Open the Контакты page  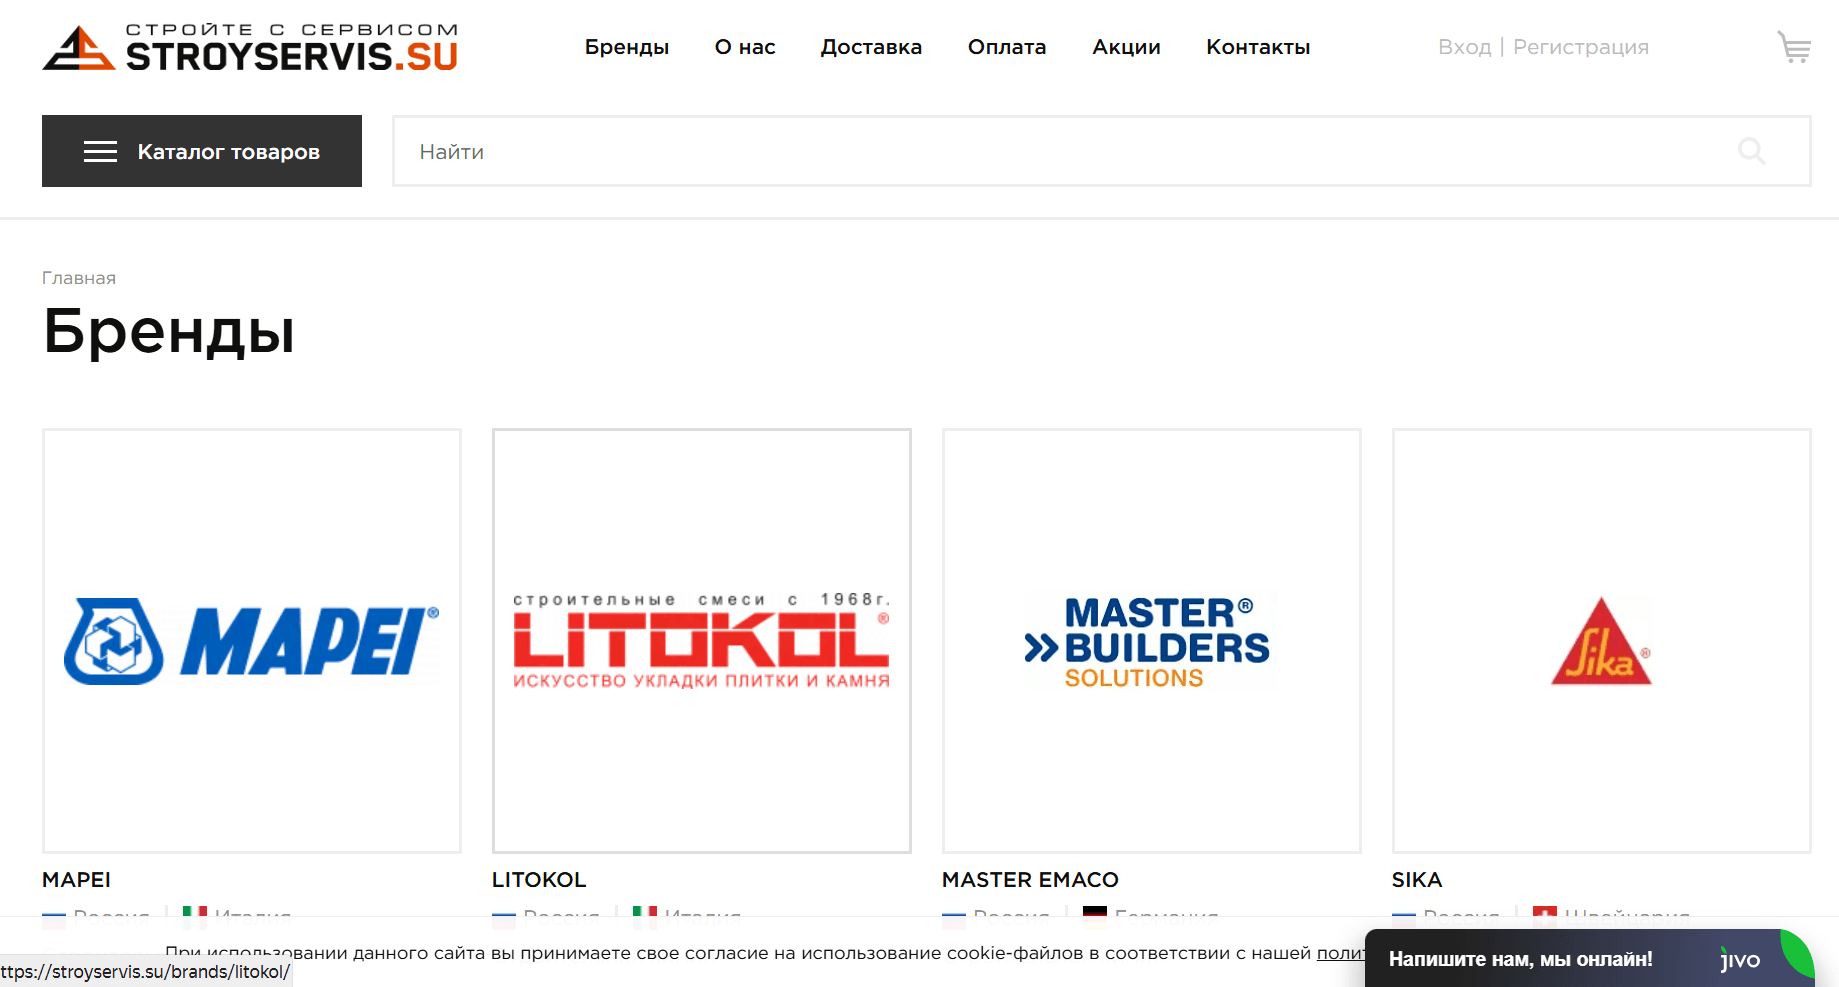click(x=1258, y=47)
